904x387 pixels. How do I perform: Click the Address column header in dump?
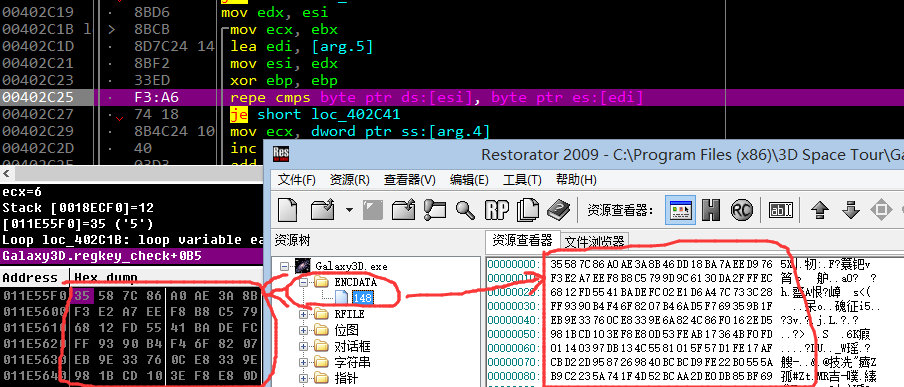[30, 277]
